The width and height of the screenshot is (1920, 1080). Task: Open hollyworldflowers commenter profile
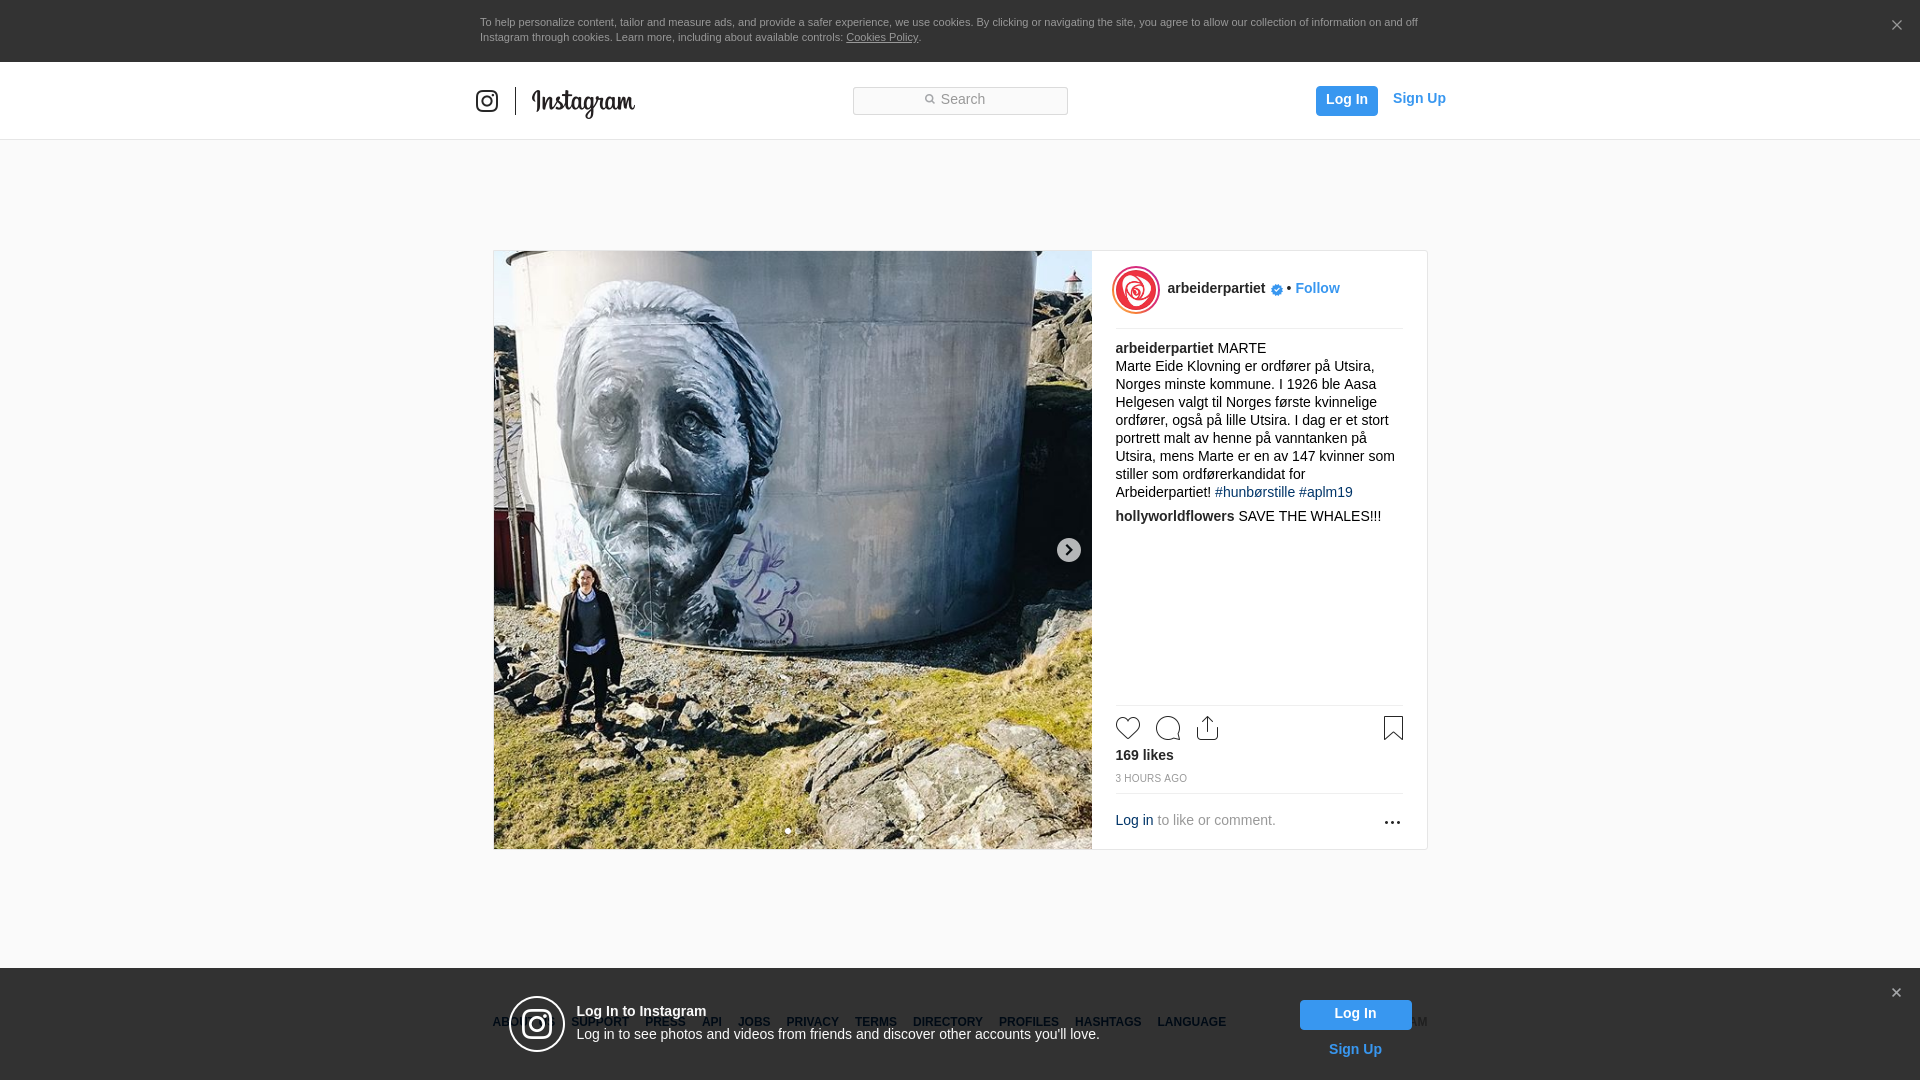tap(1175, 516)
